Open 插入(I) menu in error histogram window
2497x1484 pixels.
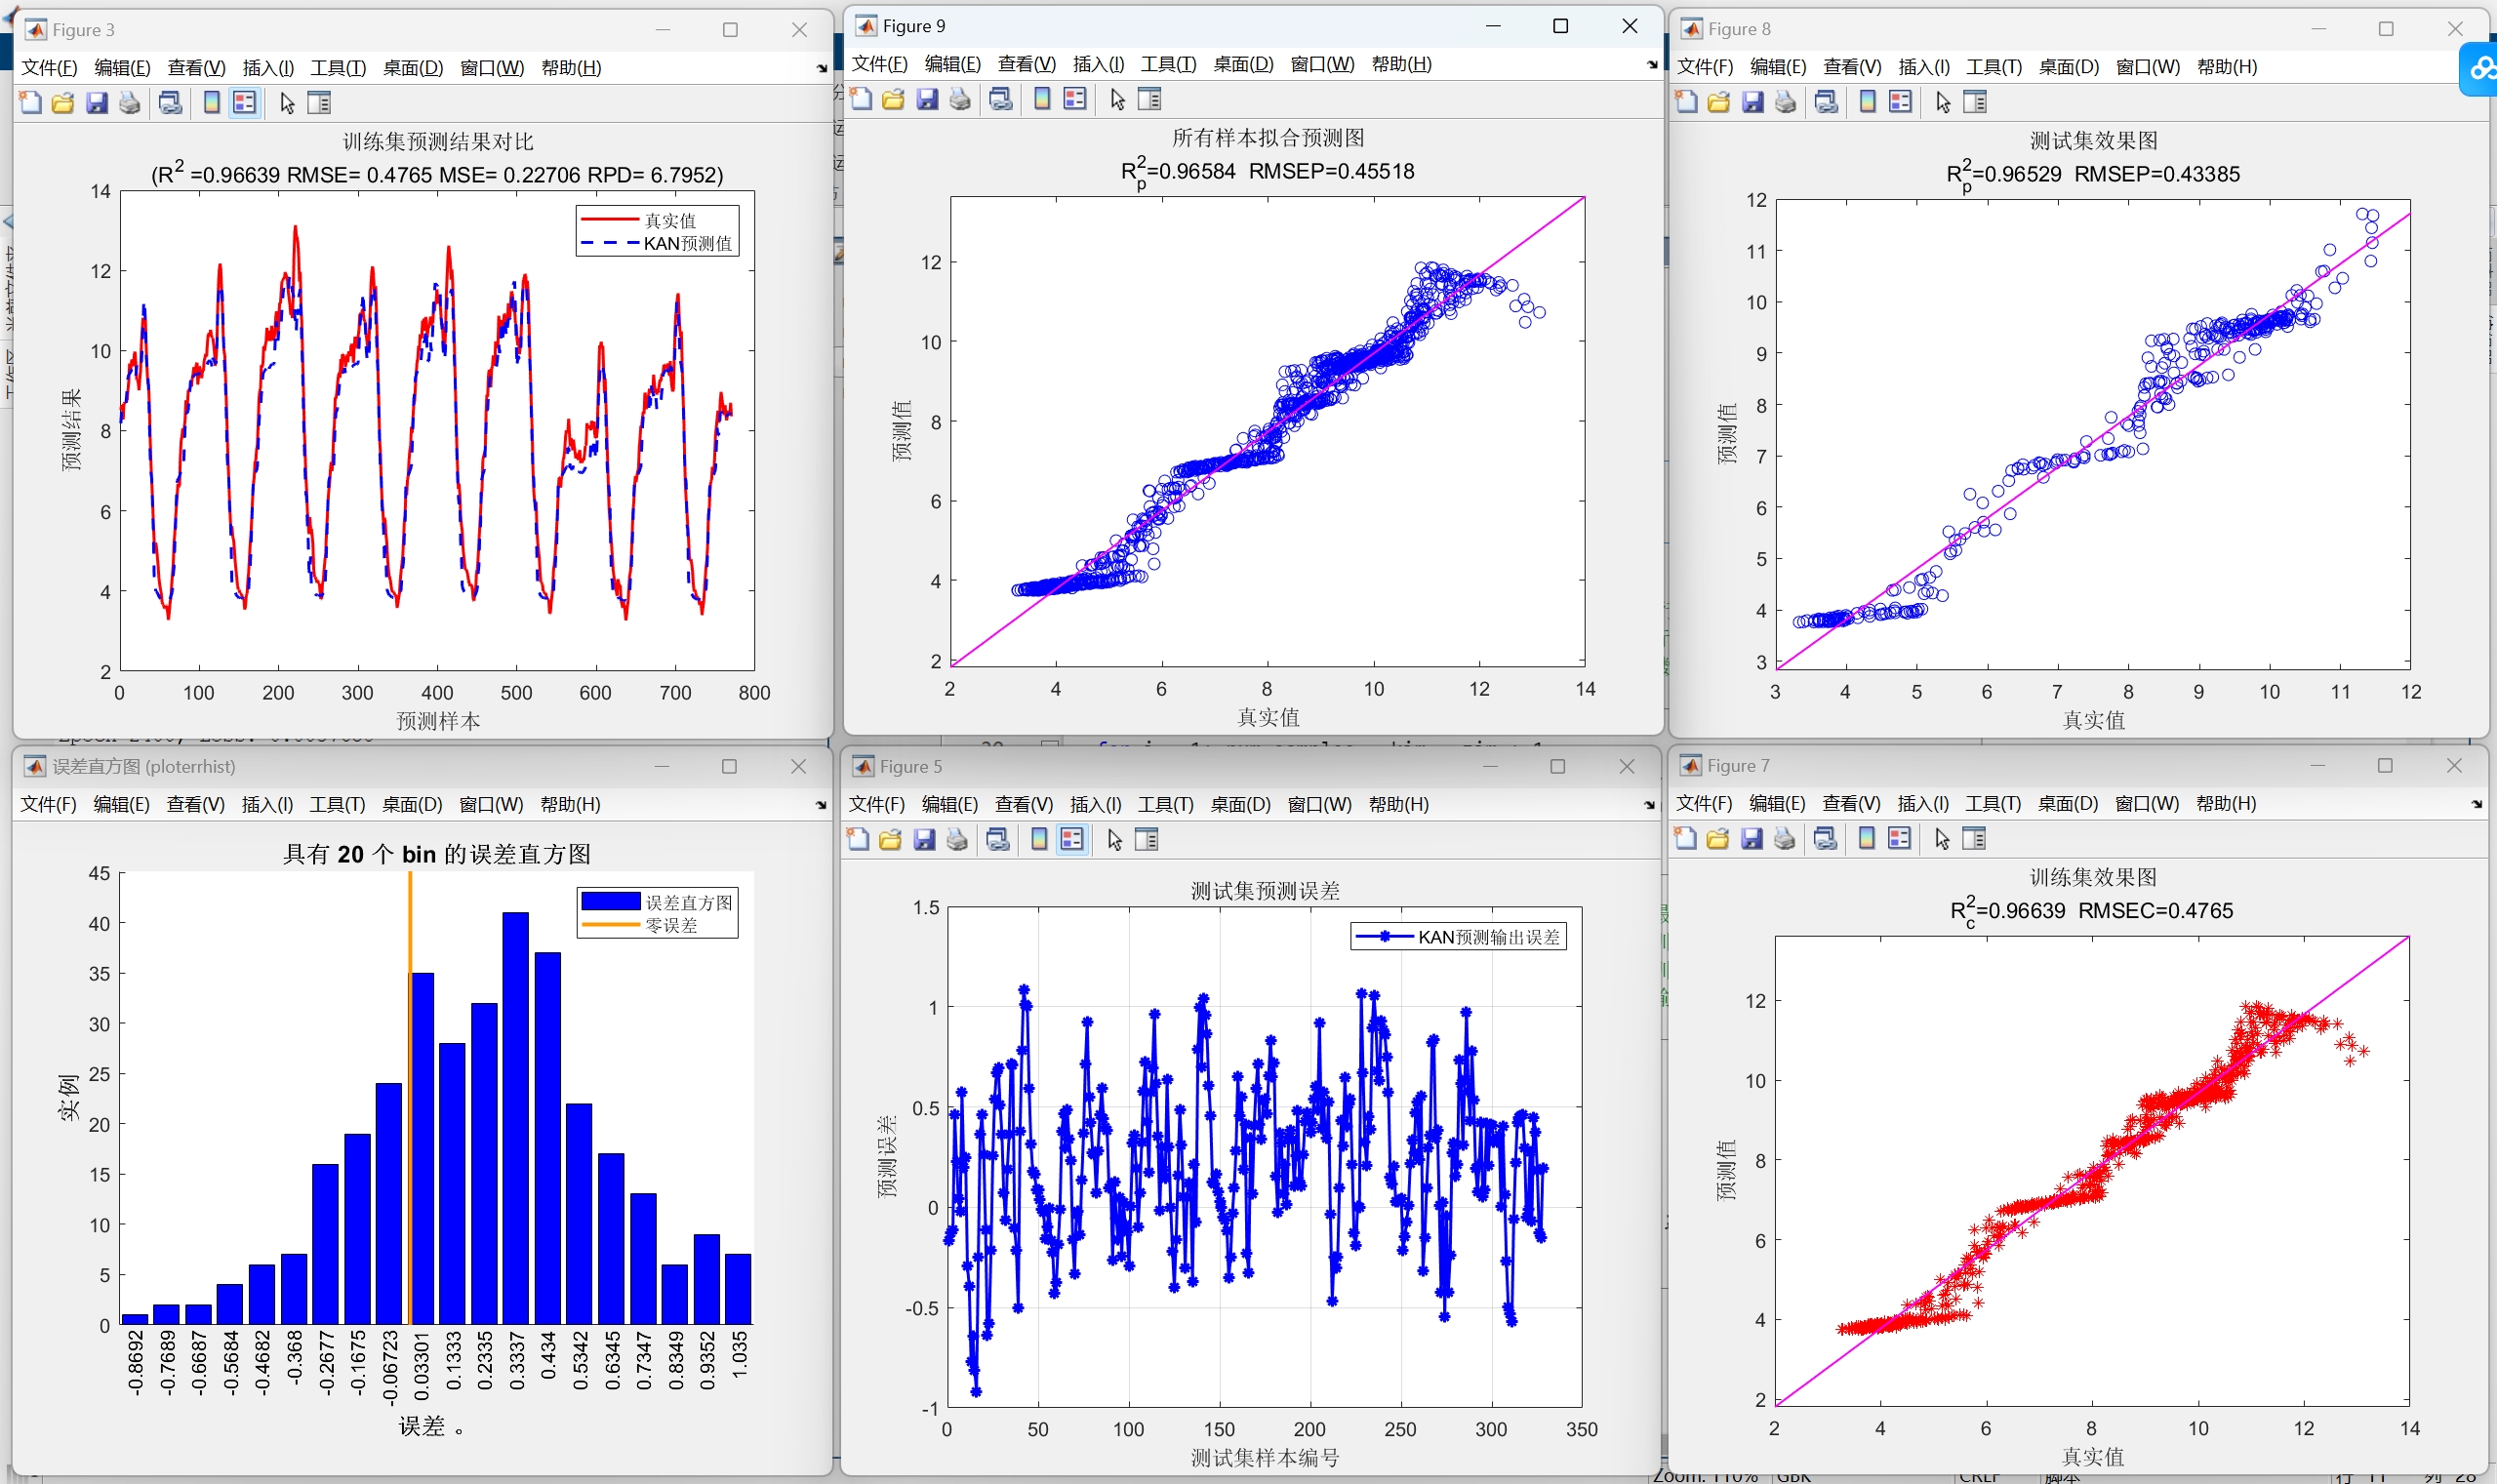tap(267, 805)
